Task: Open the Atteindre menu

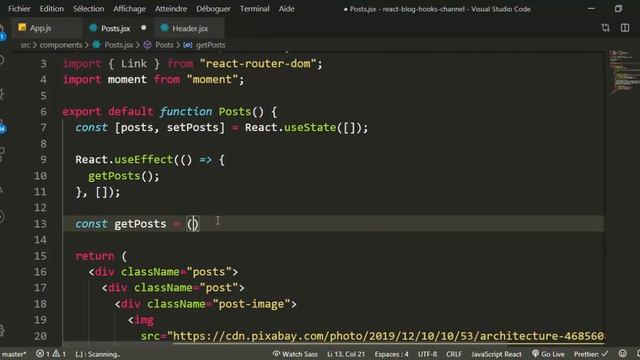Action: (x=171, y=9)
